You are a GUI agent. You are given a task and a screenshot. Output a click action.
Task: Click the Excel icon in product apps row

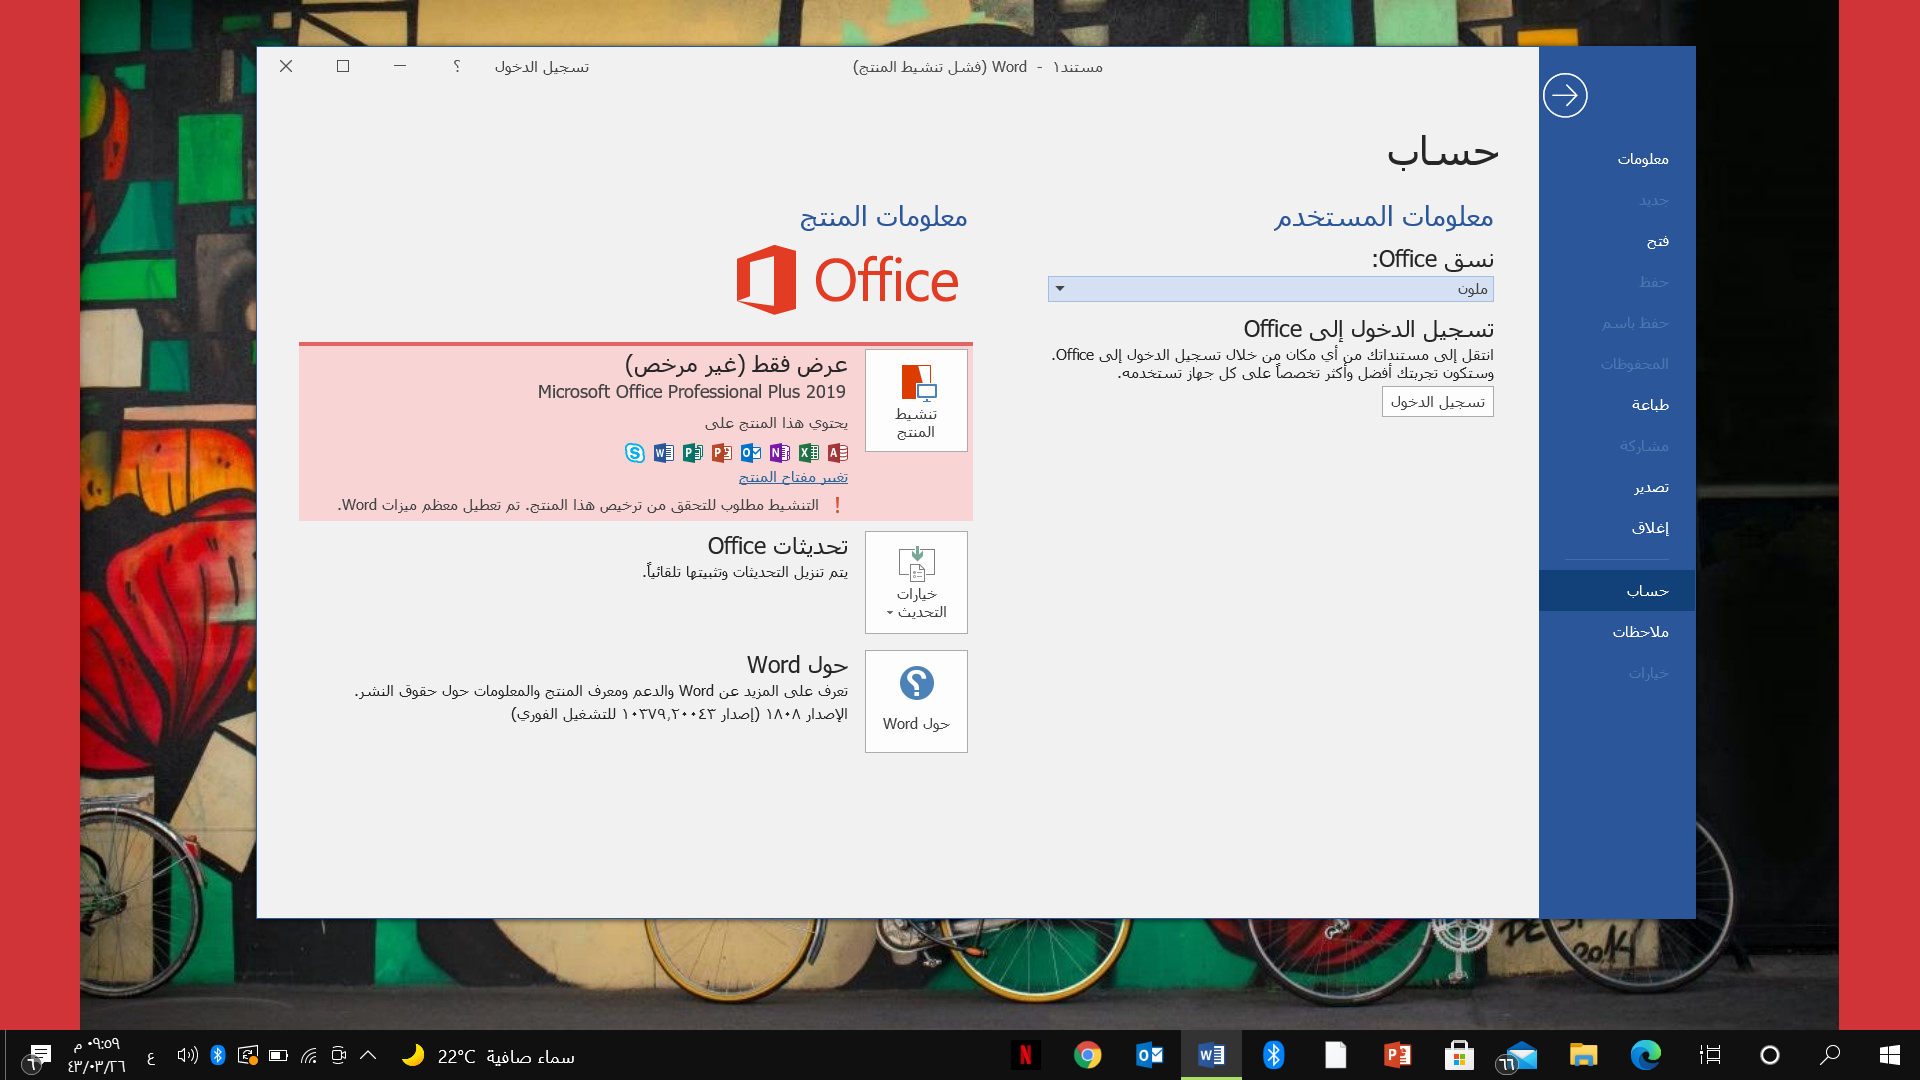(x=809, y=453)
